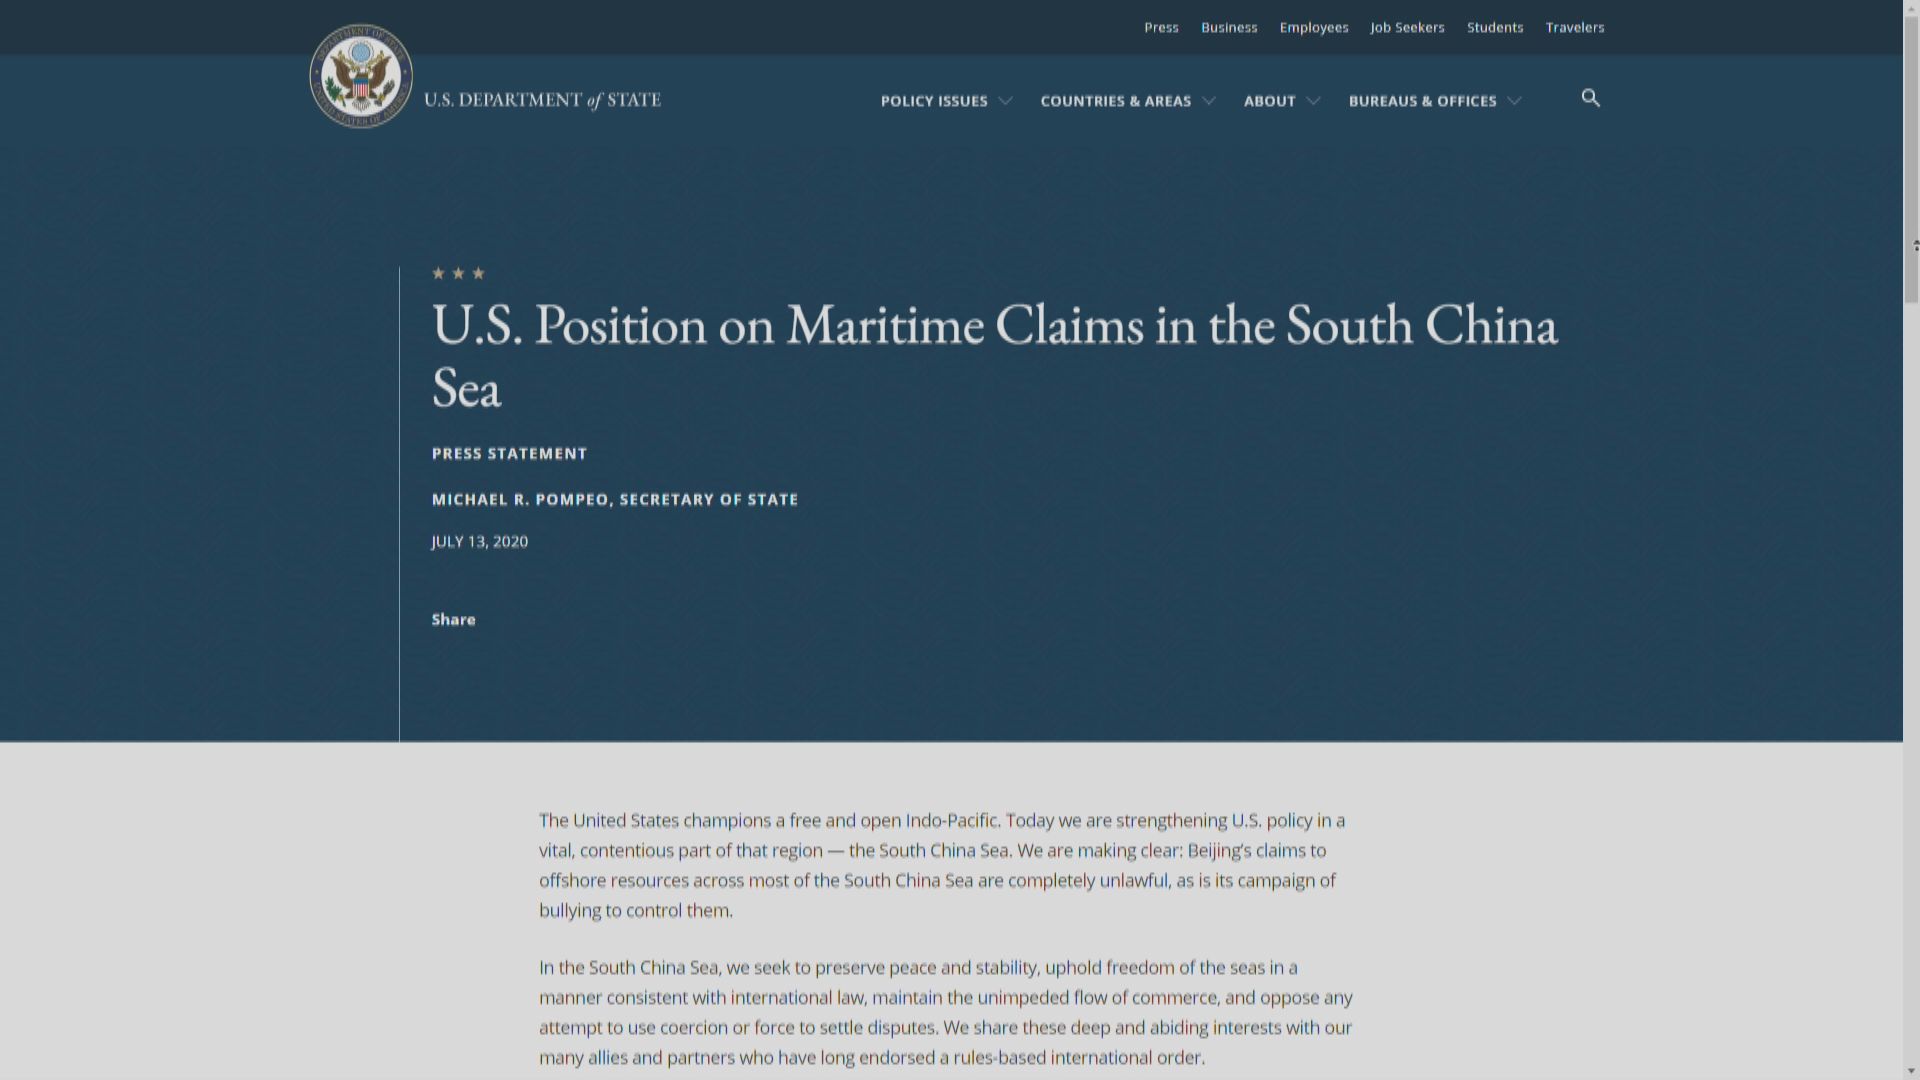Go to the Press link
The image size is (1920, 1080).
[1161, 27]
